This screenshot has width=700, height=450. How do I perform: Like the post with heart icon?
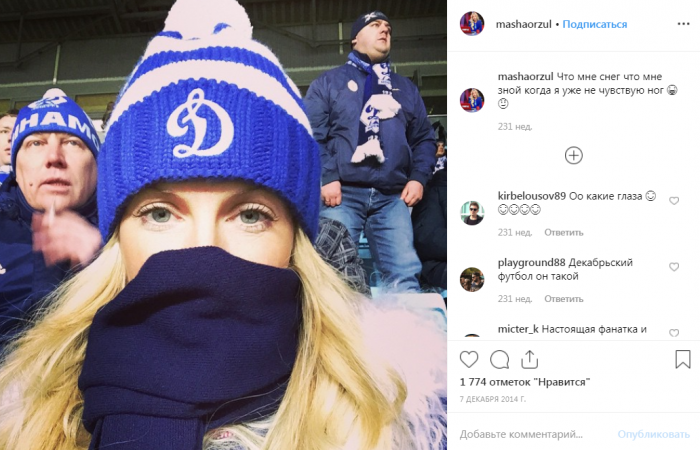[469, 359]
